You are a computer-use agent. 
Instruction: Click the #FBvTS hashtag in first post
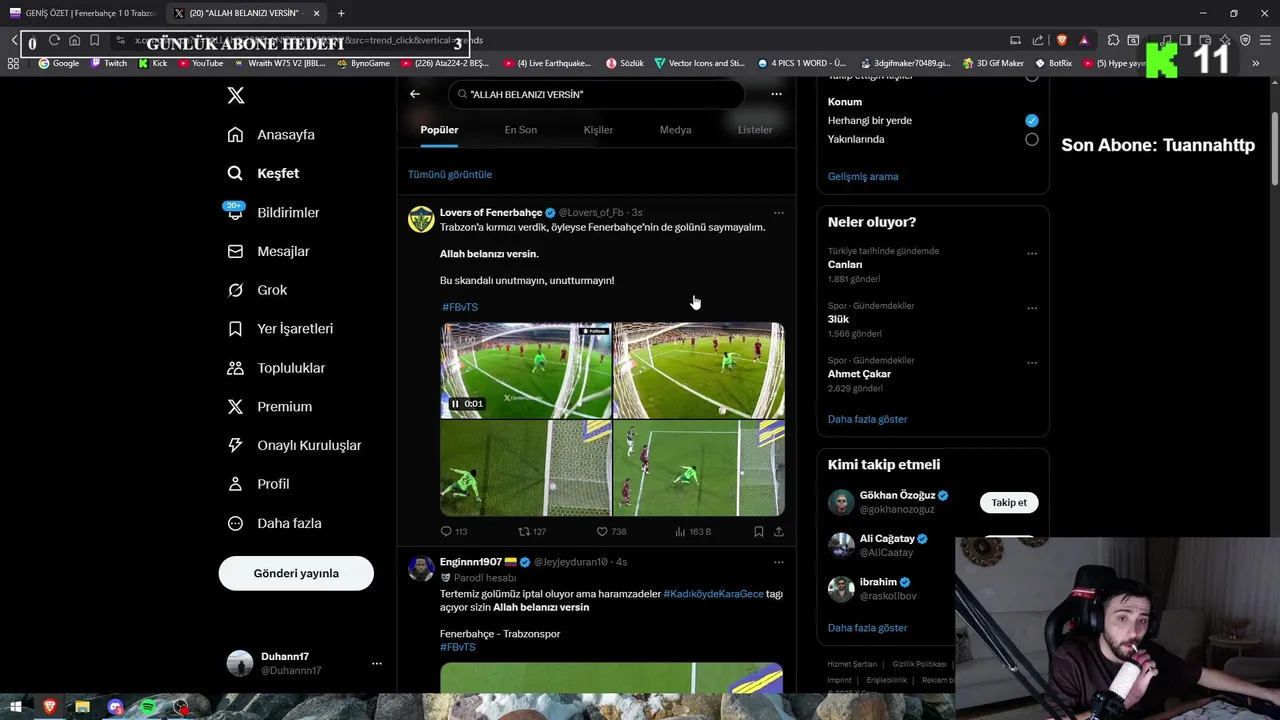(x=460, y=307)
